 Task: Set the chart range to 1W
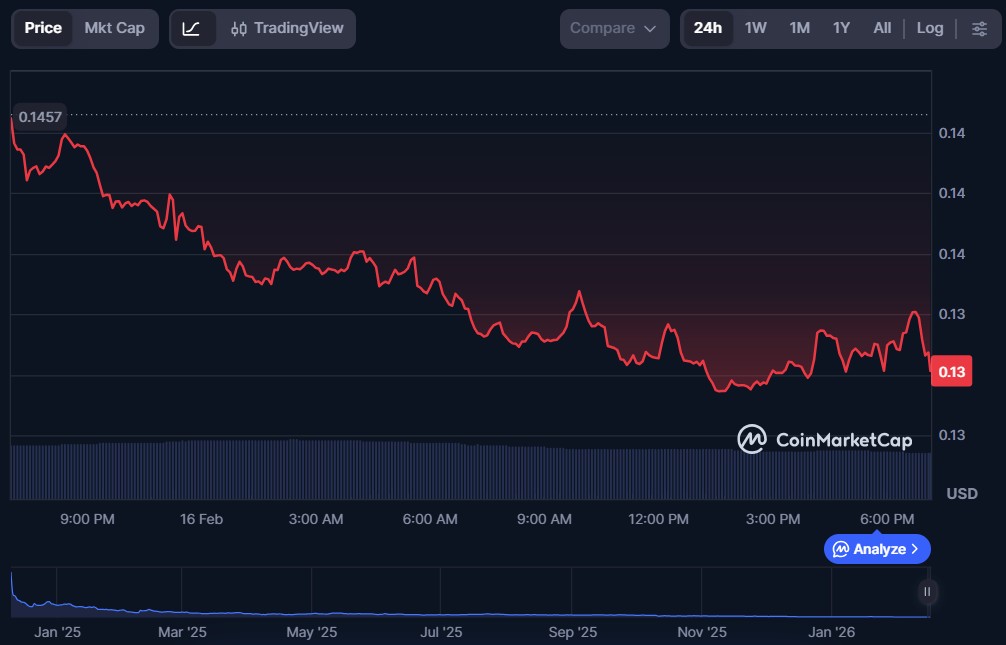pyautogui.click(x=756, y=29)
